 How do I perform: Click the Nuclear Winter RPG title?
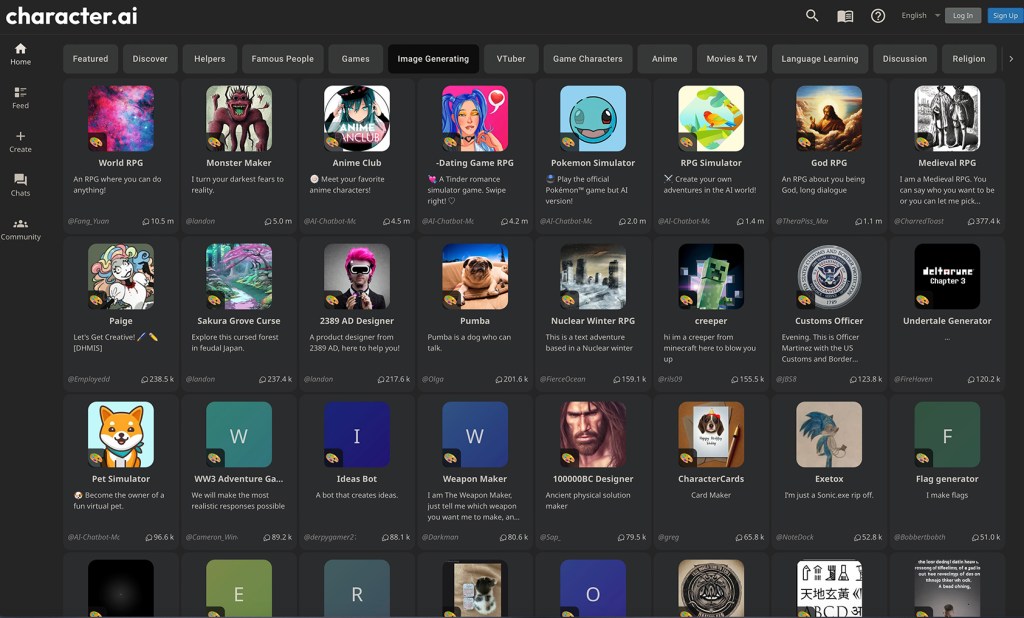coord(593,321)
